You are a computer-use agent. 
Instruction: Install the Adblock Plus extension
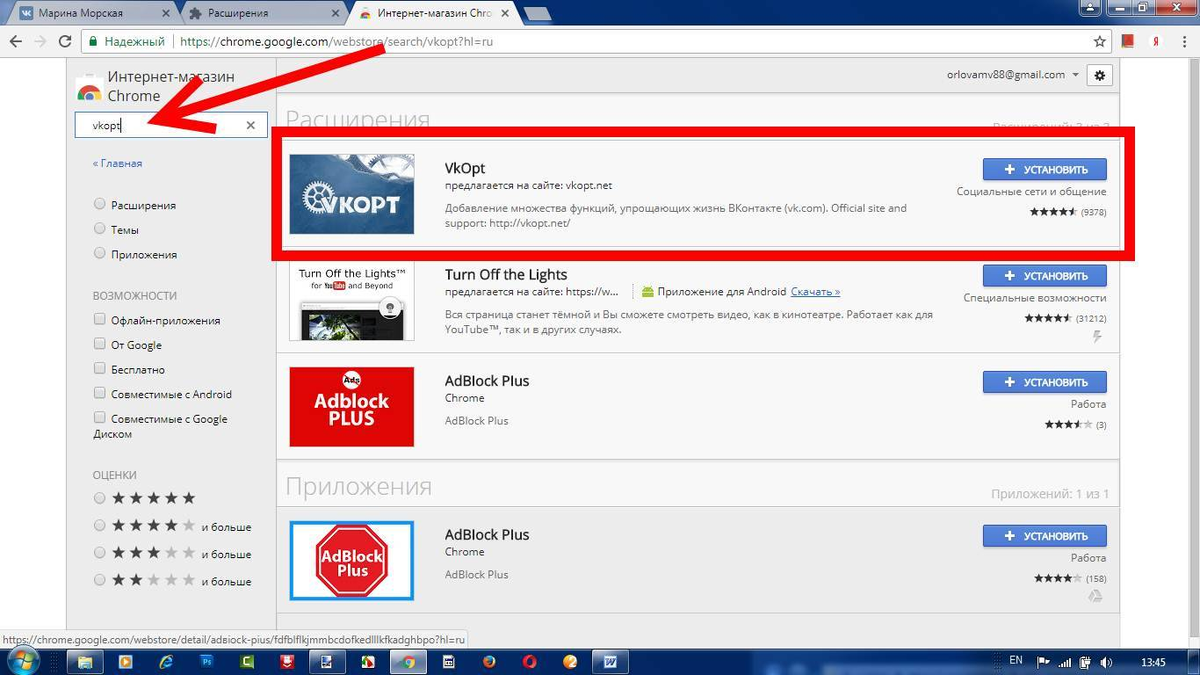tap(1044, 382)
